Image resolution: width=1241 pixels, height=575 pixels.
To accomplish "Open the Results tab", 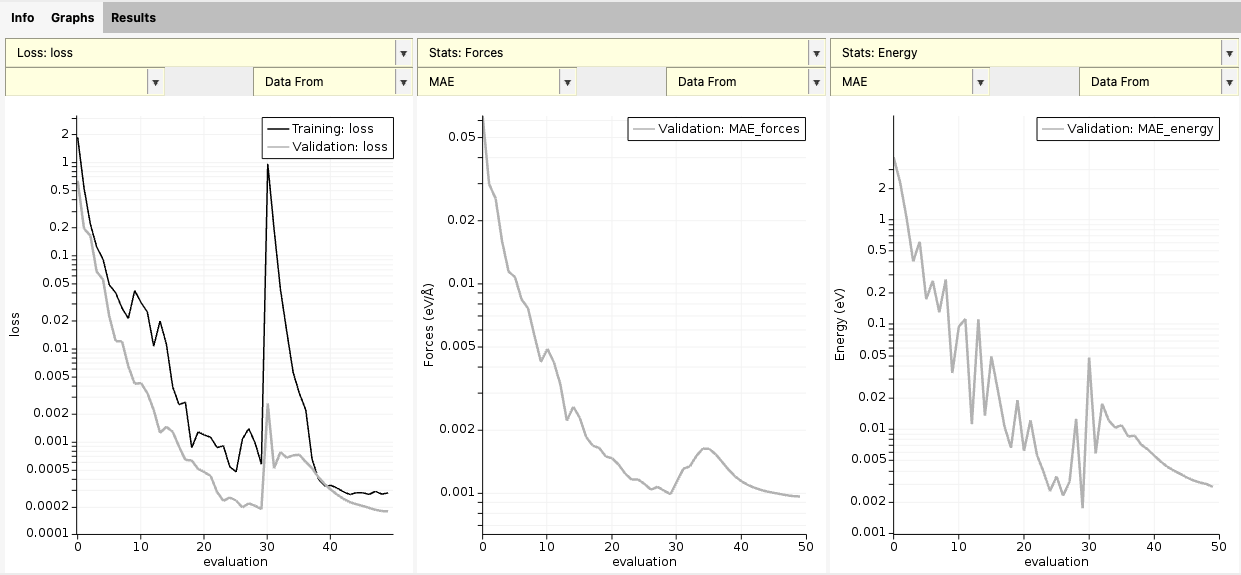I will pyautogui.click(x=133, y=18).
